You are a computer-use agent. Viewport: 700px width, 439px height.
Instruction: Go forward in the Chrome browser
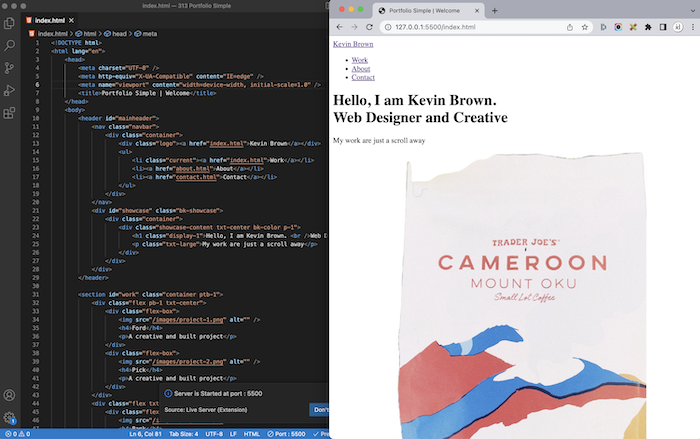(354, 27)
